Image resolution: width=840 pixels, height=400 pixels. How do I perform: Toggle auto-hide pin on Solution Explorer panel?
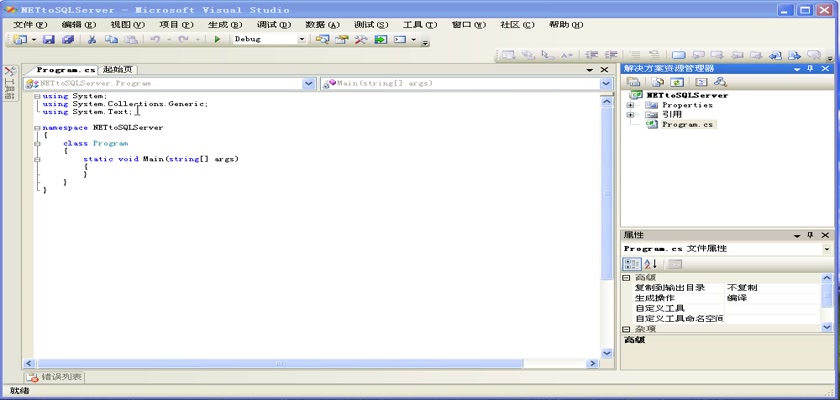click(x=810, y=69)
